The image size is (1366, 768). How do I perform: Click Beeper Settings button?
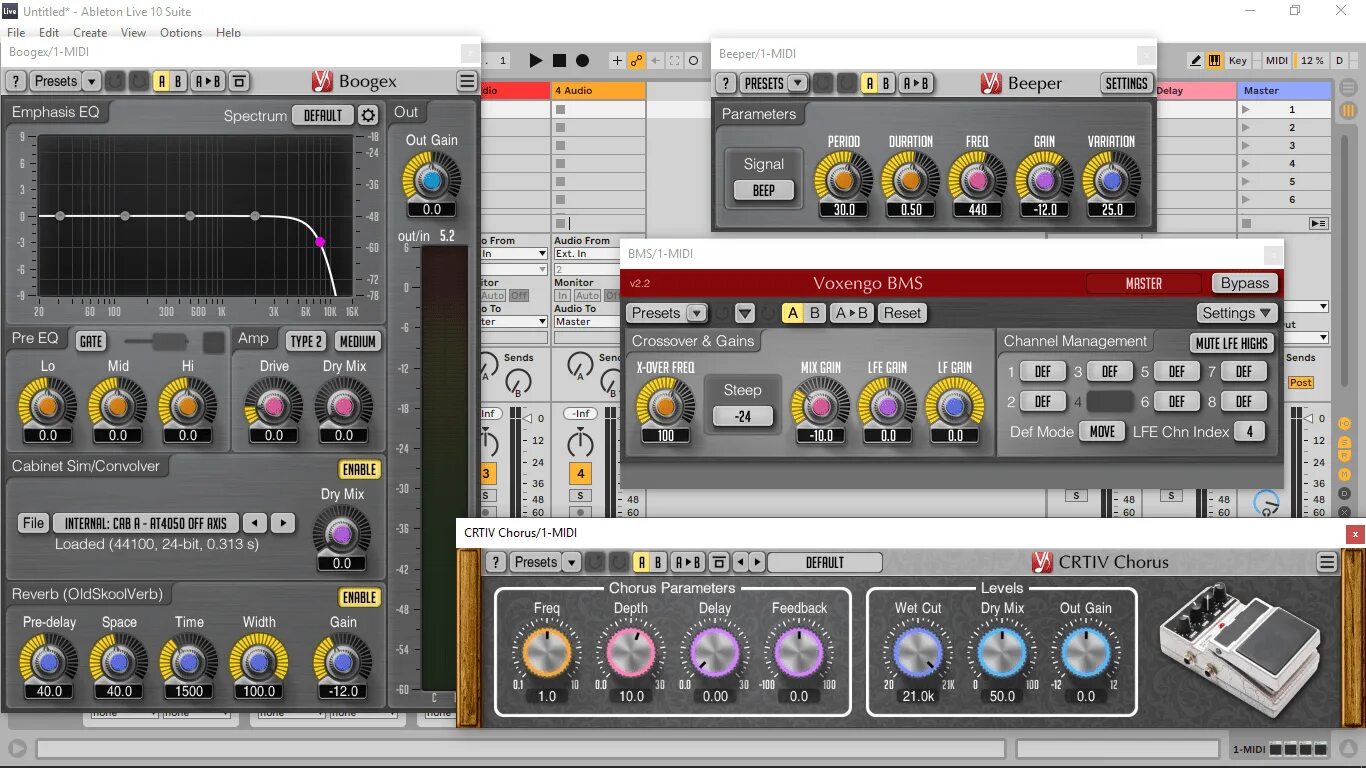pyautogui.click(x=1126, y=83)
